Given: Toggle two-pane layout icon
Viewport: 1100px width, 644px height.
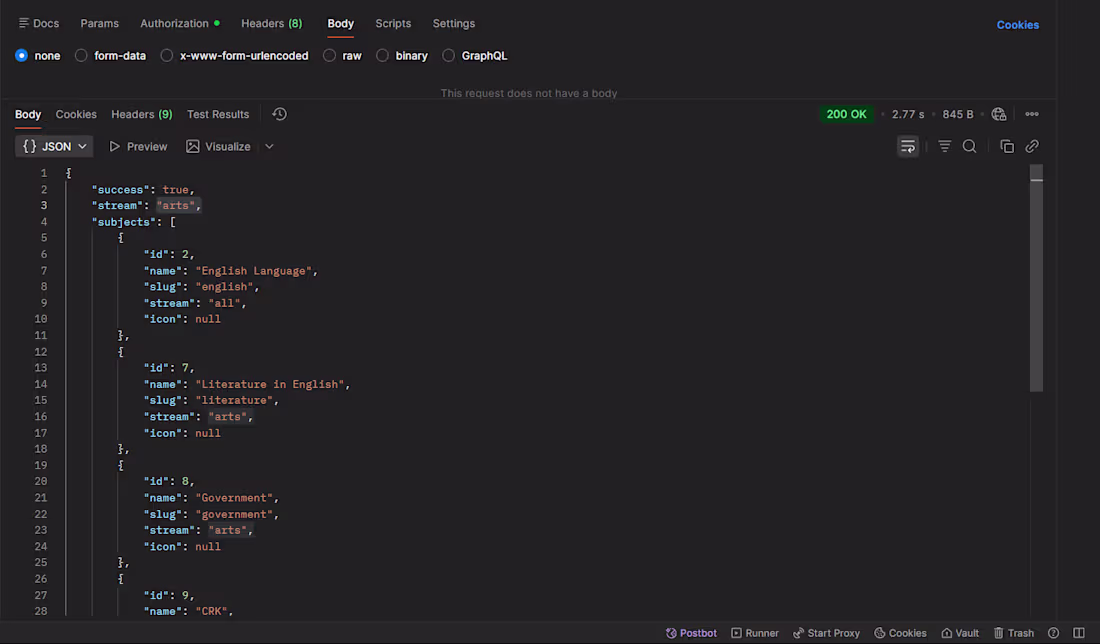Looking at the screenshot, I should [1079, 633].
